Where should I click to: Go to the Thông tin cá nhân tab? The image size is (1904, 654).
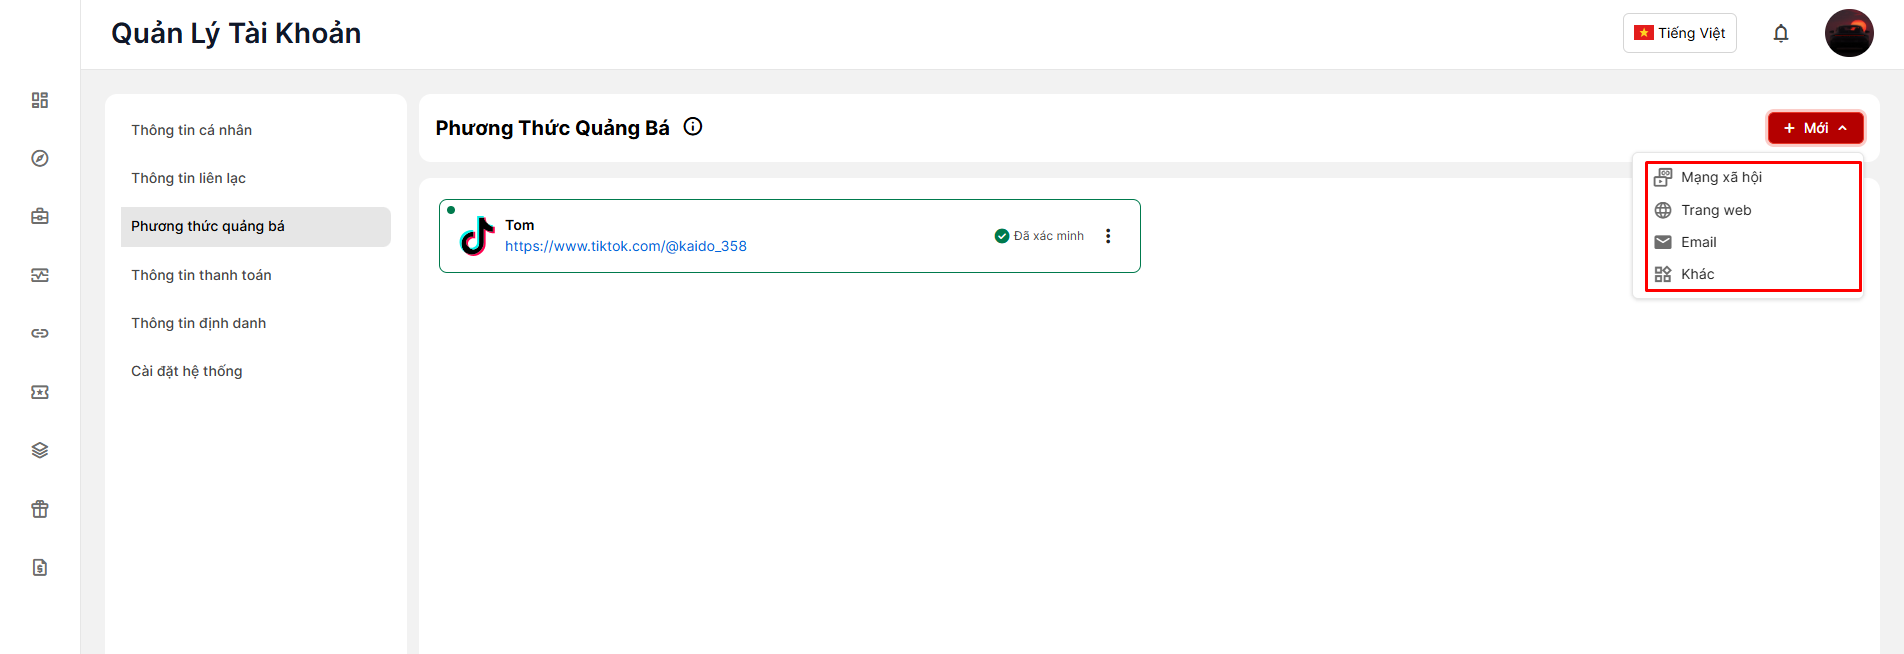click(x=191, y=130)
